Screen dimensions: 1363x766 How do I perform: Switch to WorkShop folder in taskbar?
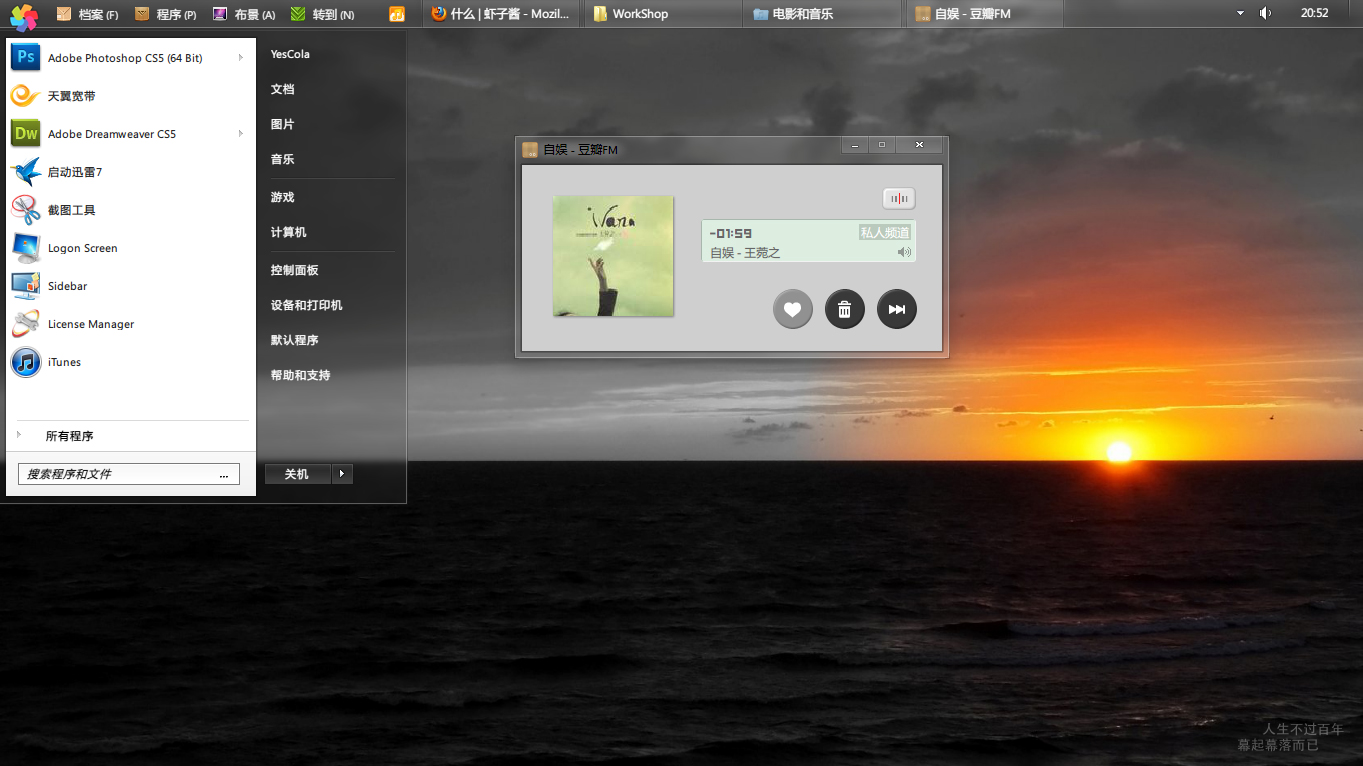[x=664, y=14]
